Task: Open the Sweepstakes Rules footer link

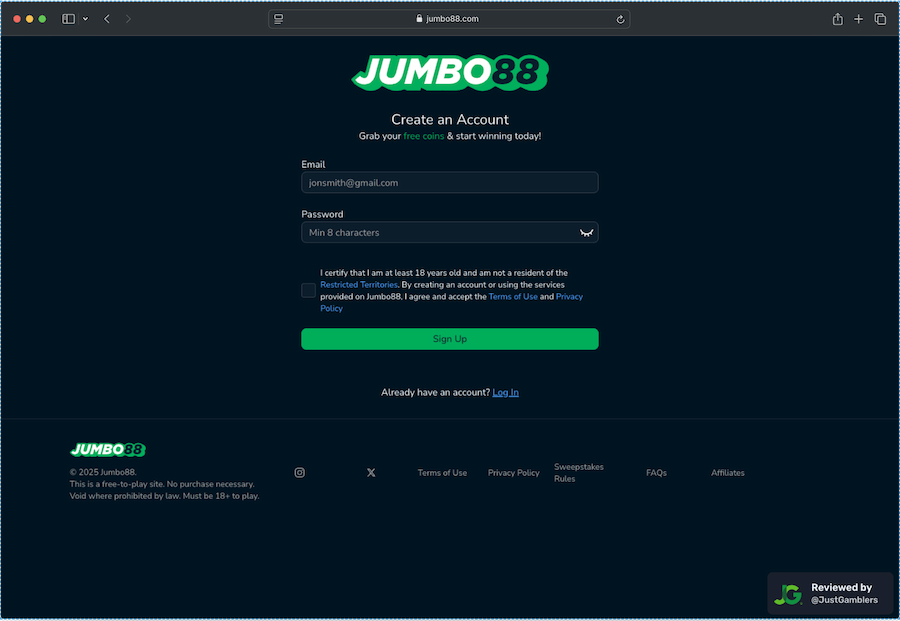Action: 579,472
